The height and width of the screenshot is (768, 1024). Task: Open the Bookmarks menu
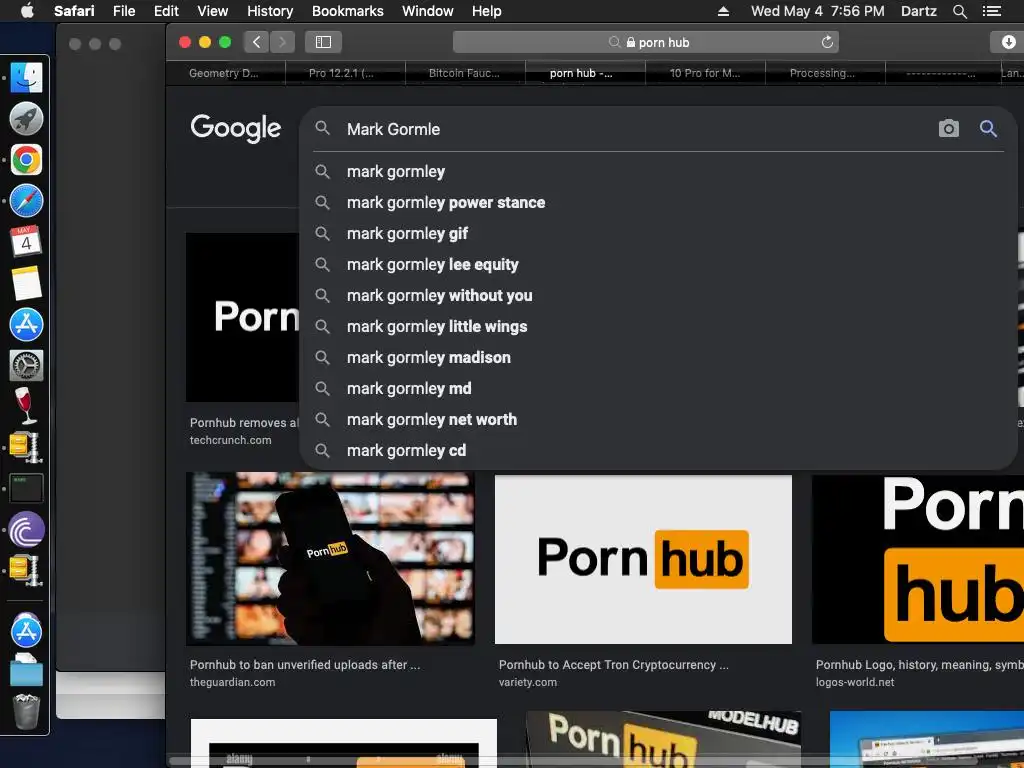click(x=347, y=11)
